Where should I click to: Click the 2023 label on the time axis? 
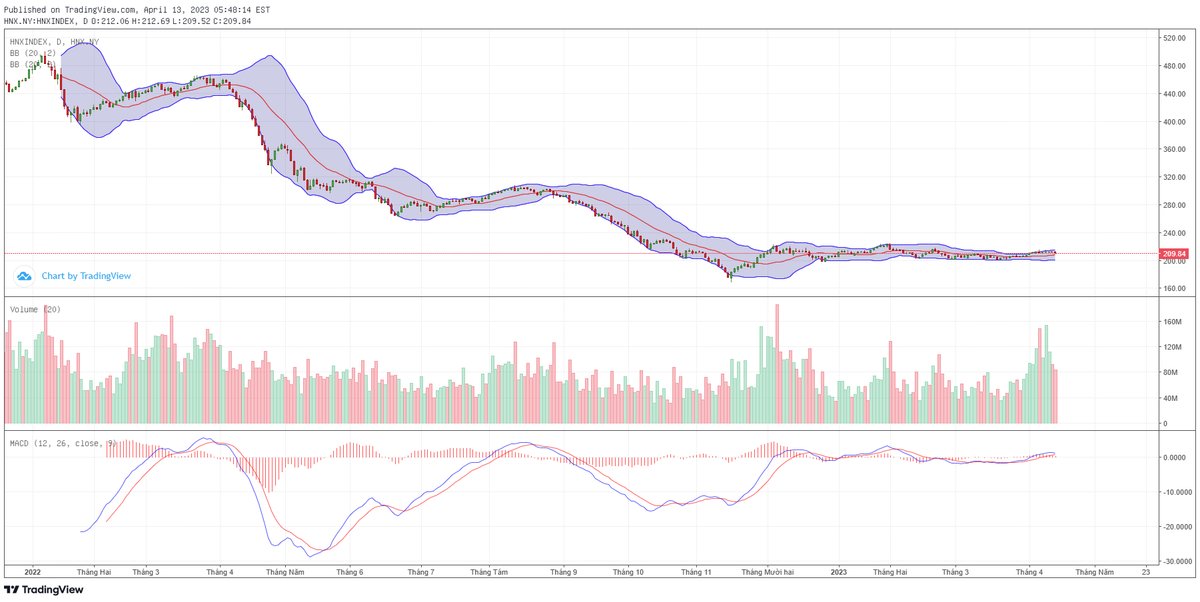838,573
